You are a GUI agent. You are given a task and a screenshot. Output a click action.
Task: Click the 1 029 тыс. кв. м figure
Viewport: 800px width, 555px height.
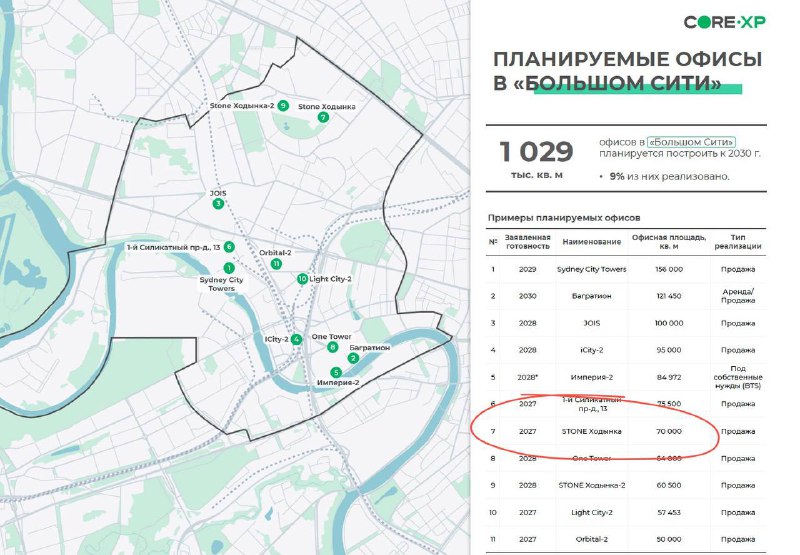(x=536, y=158)
